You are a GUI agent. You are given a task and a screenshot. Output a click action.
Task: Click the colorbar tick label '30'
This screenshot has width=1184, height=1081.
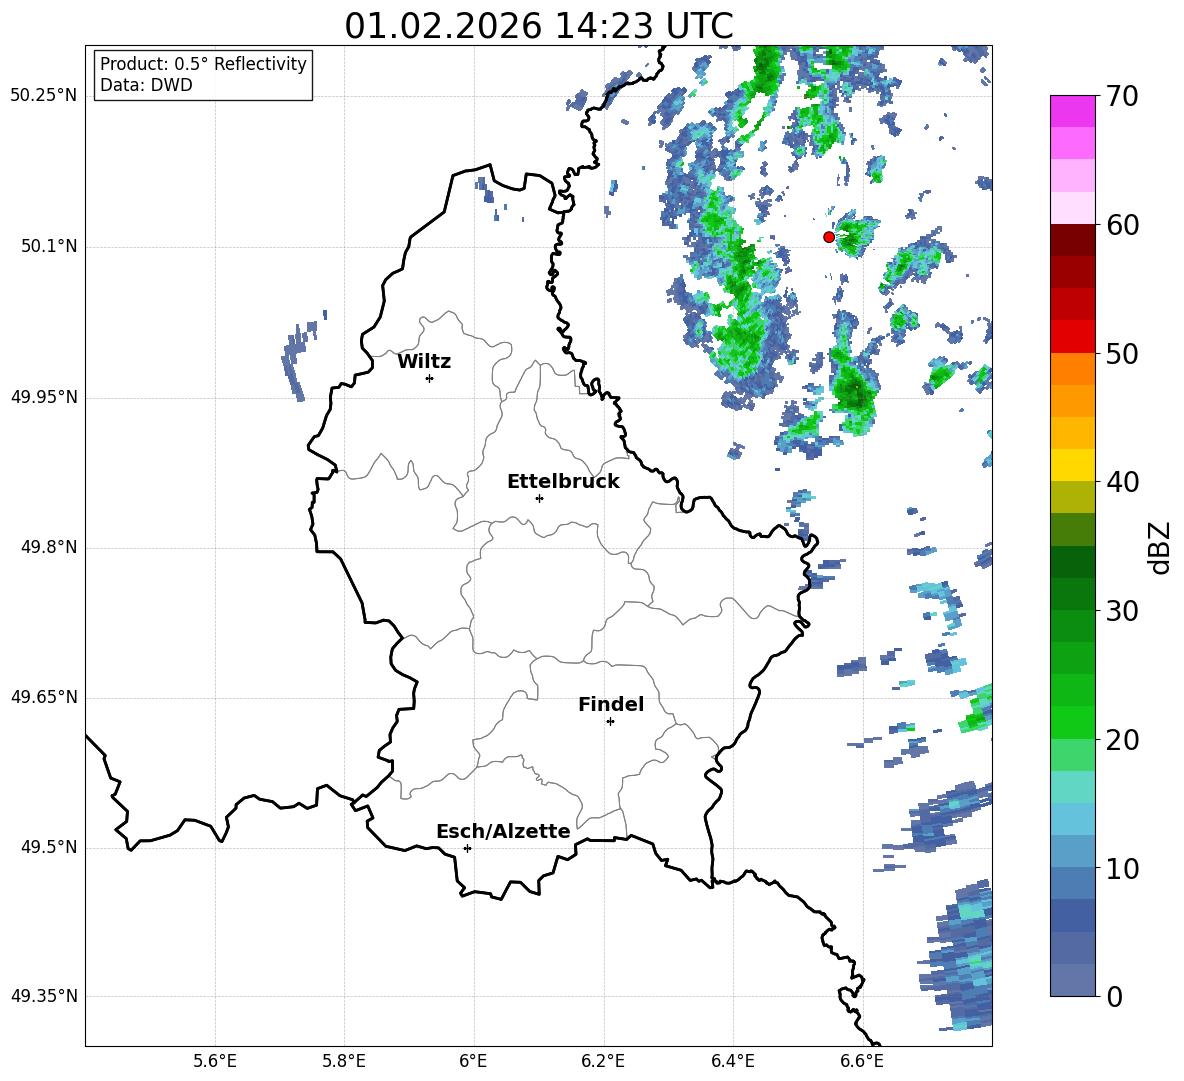tap(1122, 611)
